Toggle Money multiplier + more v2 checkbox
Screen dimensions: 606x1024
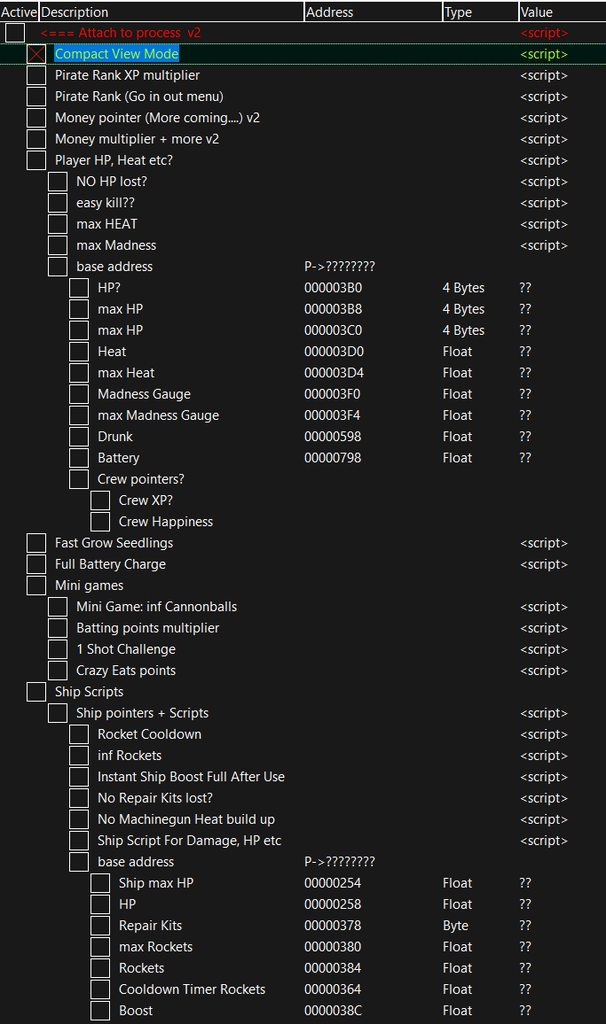(36, 139)
